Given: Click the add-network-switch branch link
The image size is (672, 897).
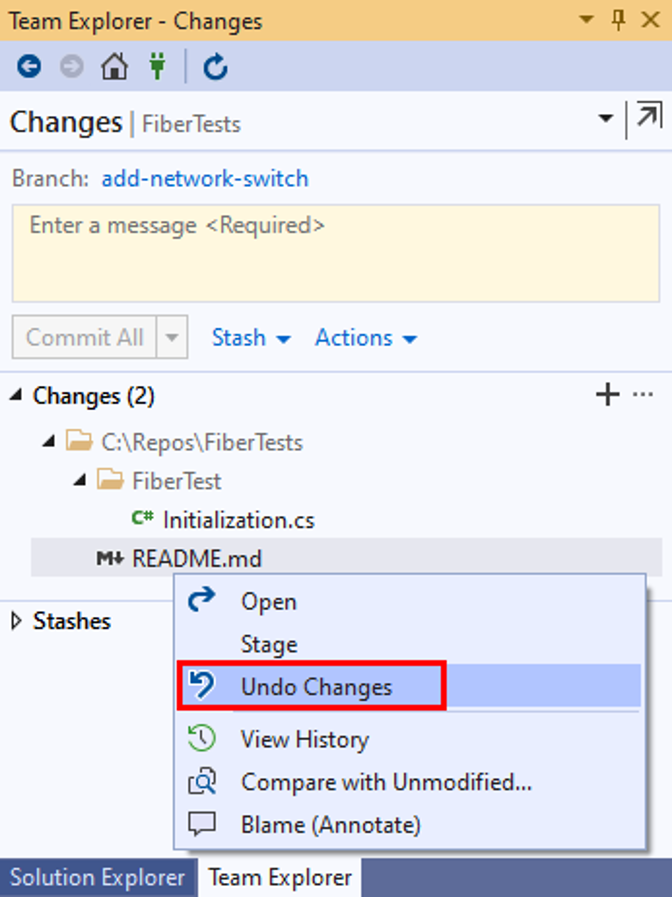Looking at the screenshot, I should 205,178.
